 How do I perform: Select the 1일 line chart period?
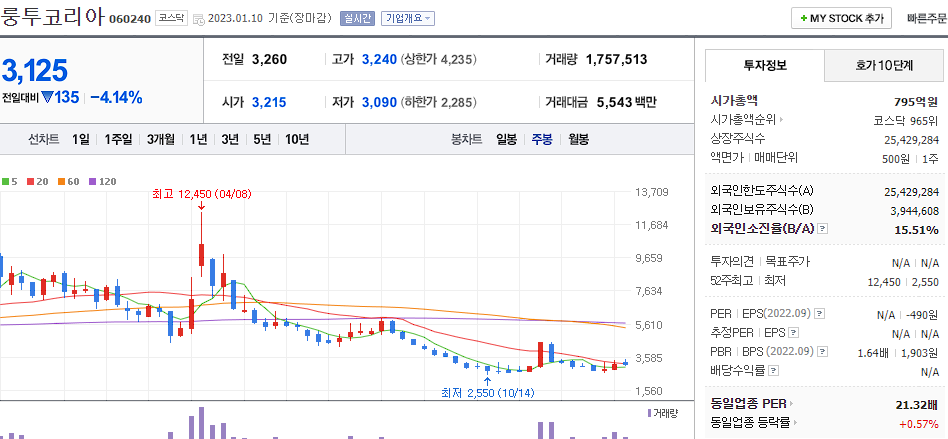[80, 140]
